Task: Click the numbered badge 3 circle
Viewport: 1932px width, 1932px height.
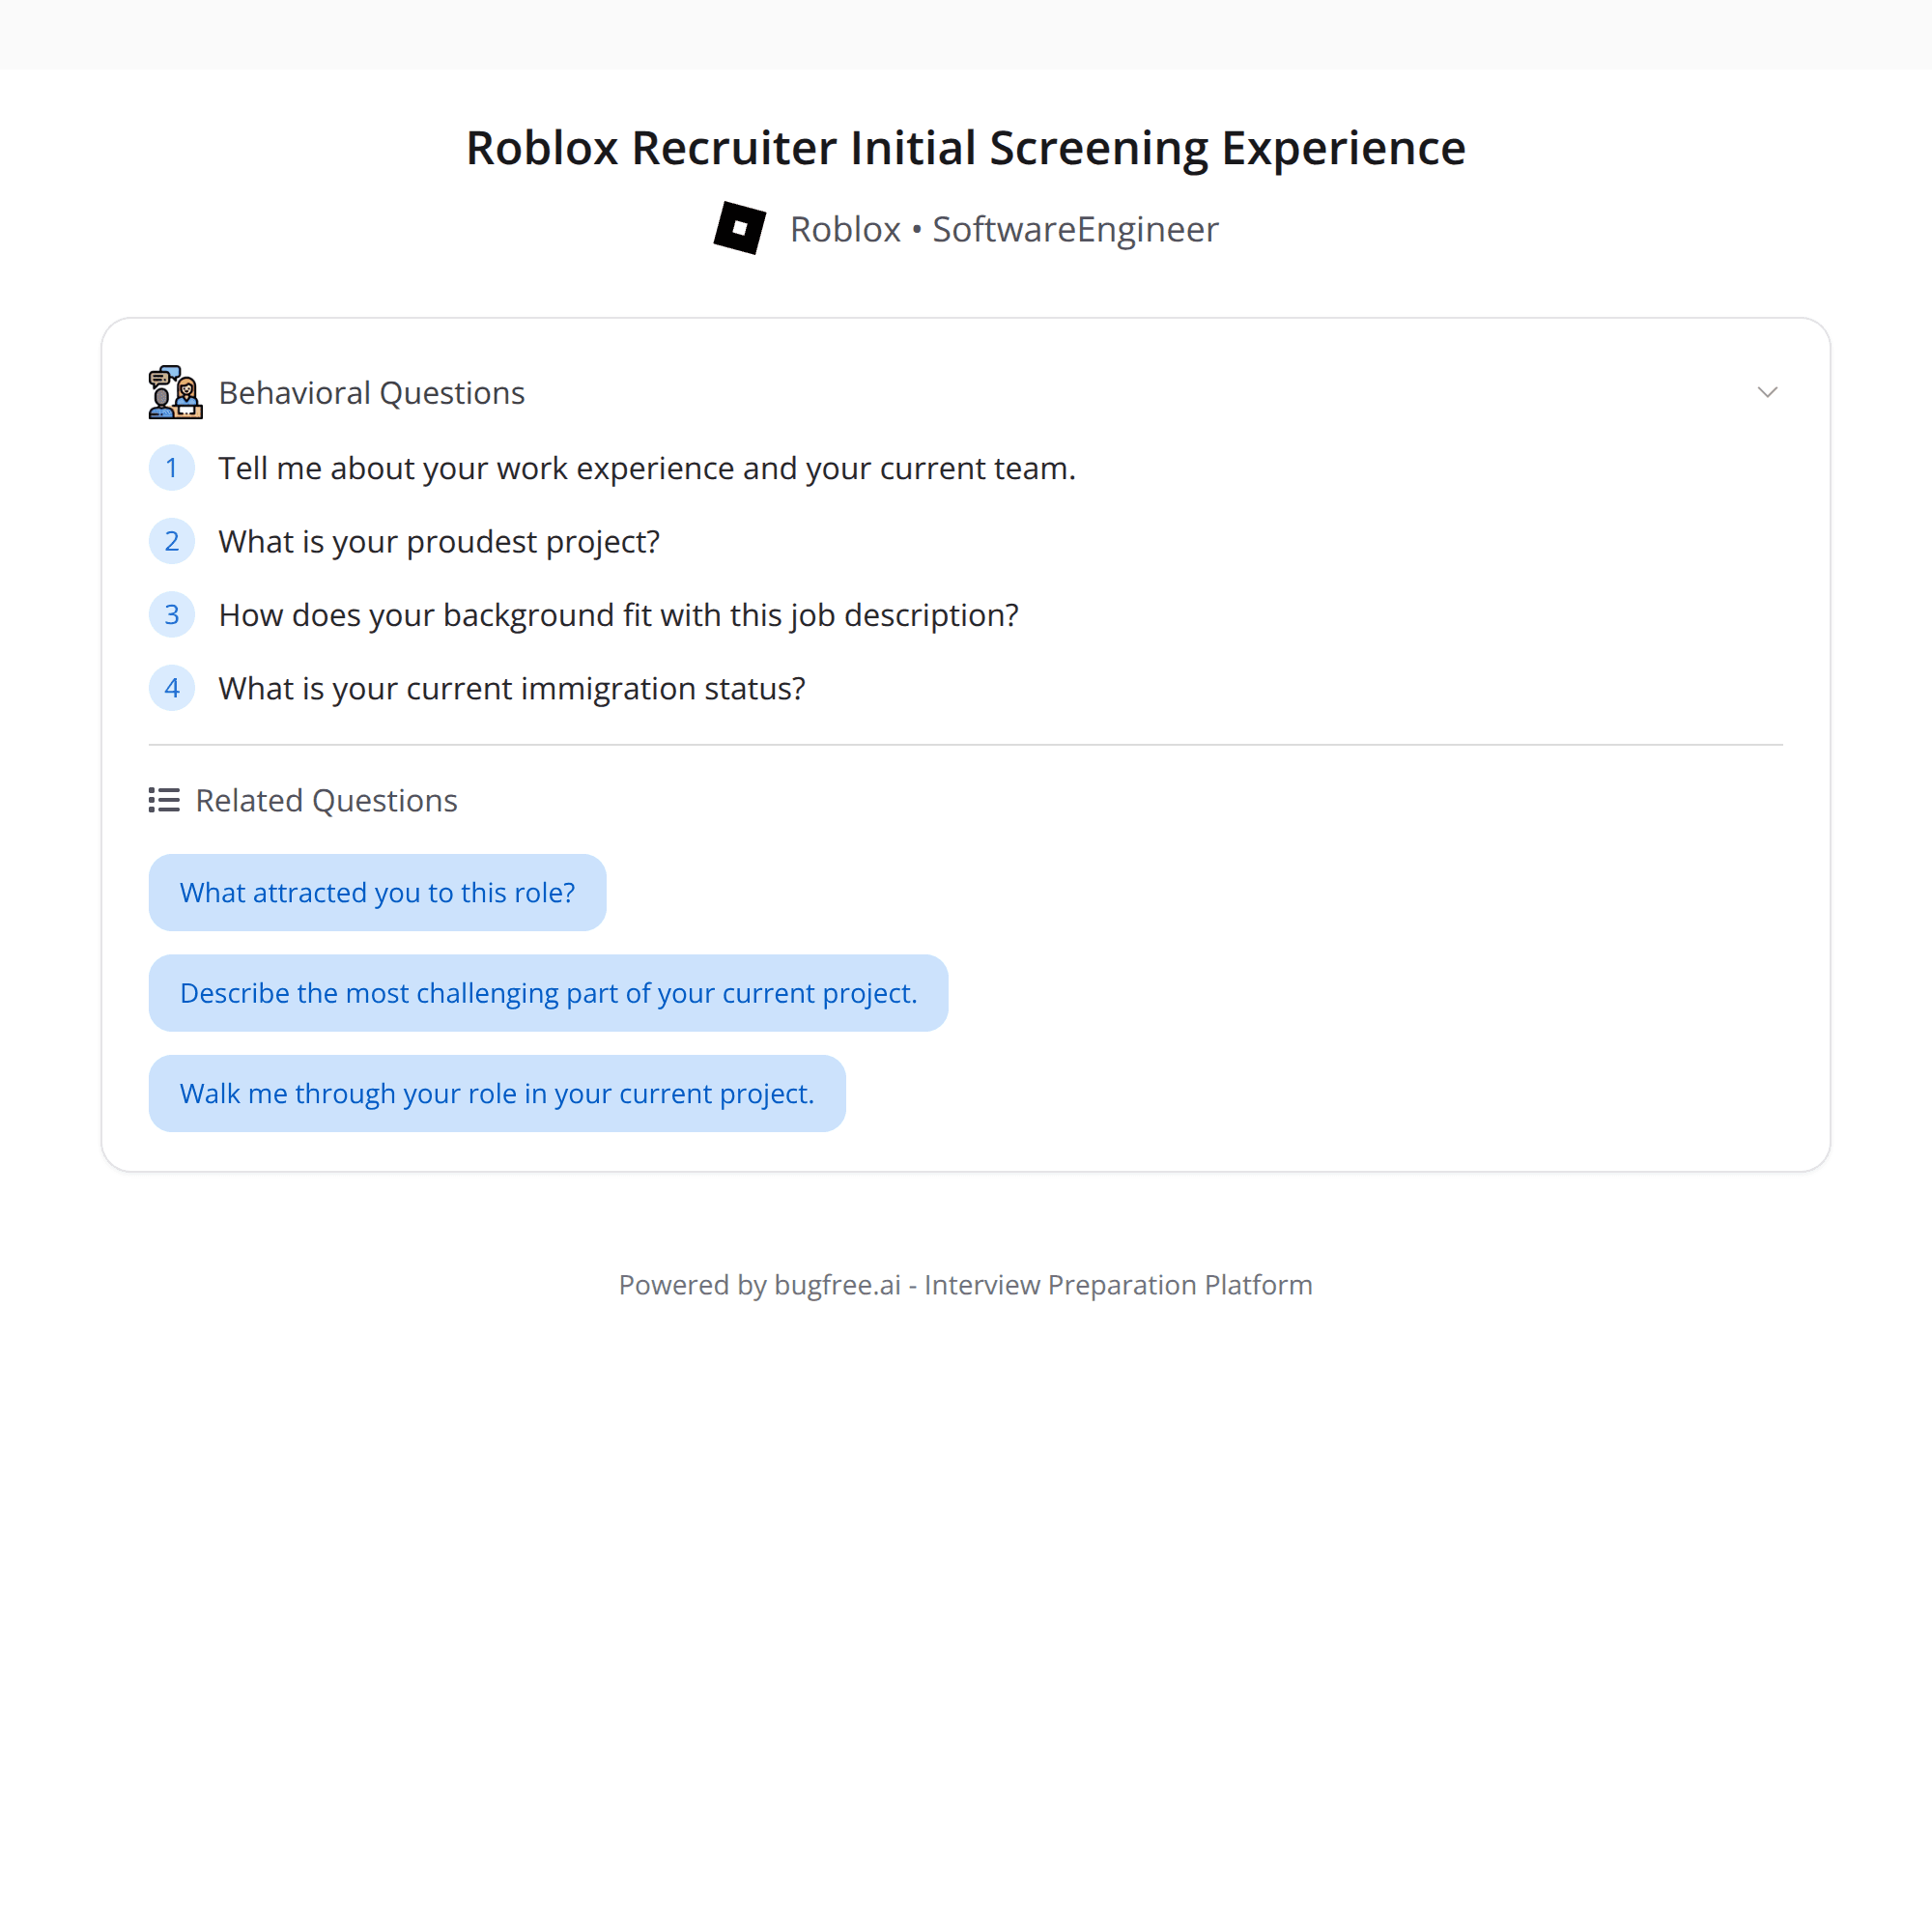Action: [172, 614]
